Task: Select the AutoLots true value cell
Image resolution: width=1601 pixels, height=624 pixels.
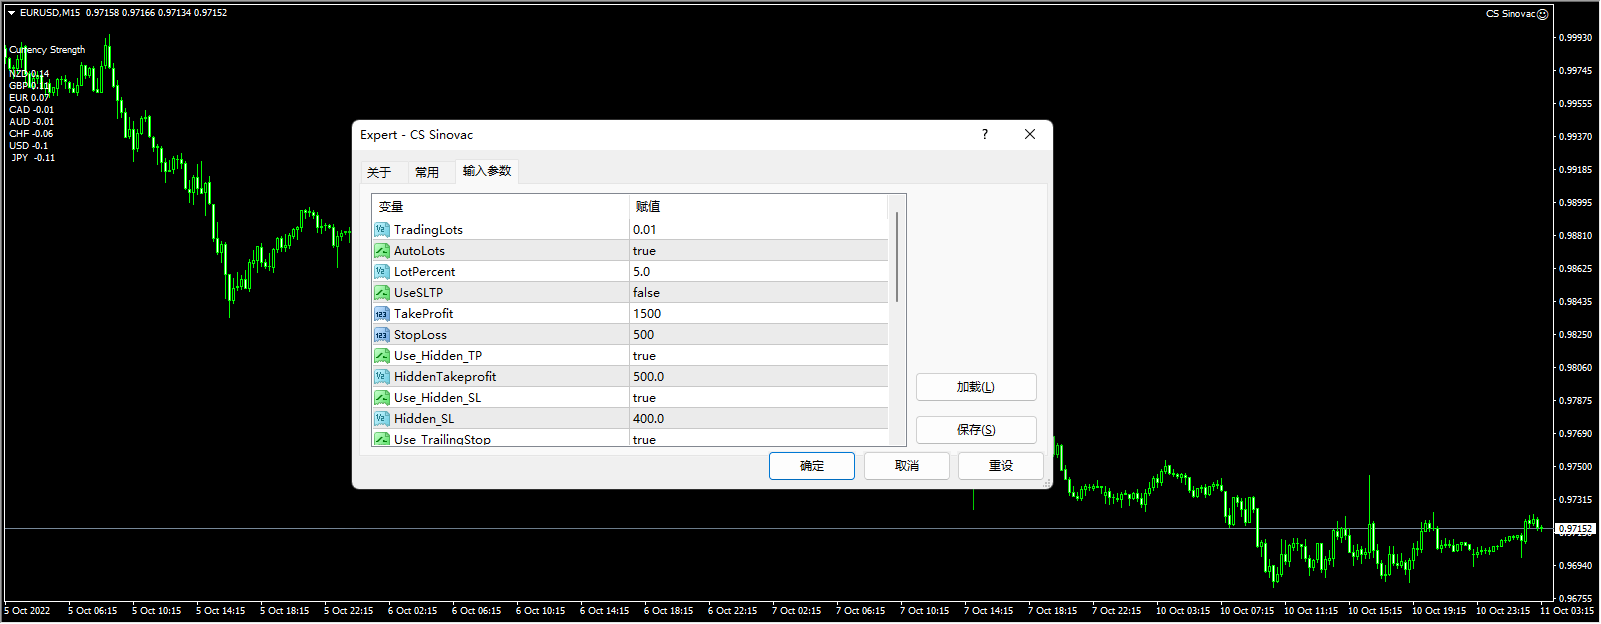Action: (x=758, y=251)
